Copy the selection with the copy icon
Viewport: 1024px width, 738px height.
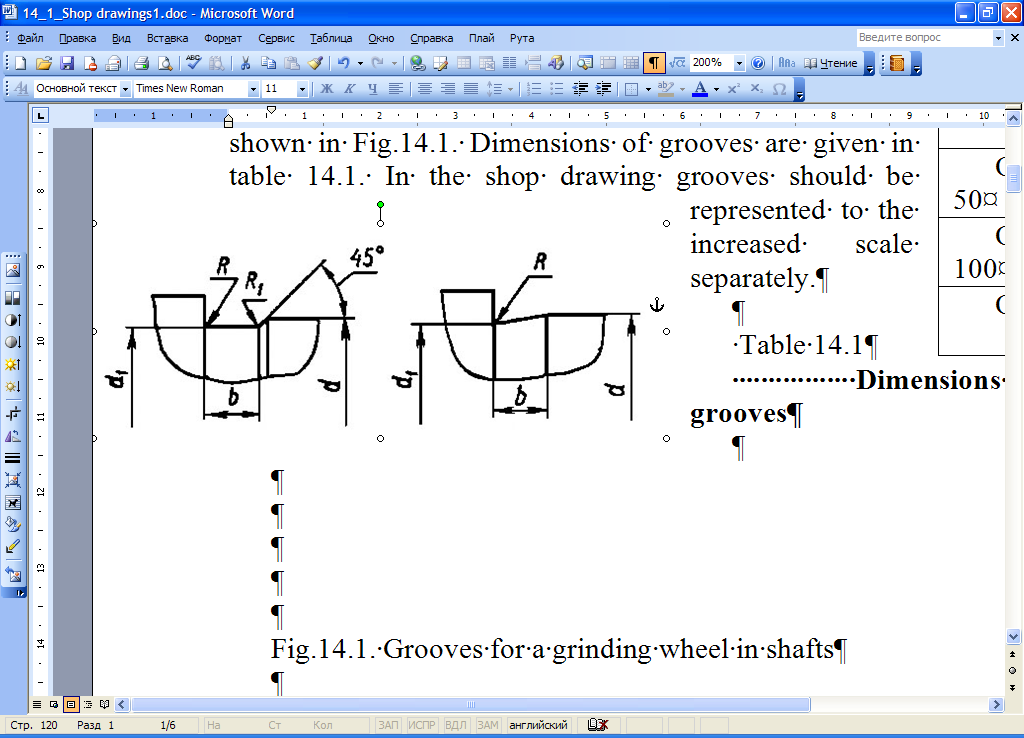click(268, 63)
